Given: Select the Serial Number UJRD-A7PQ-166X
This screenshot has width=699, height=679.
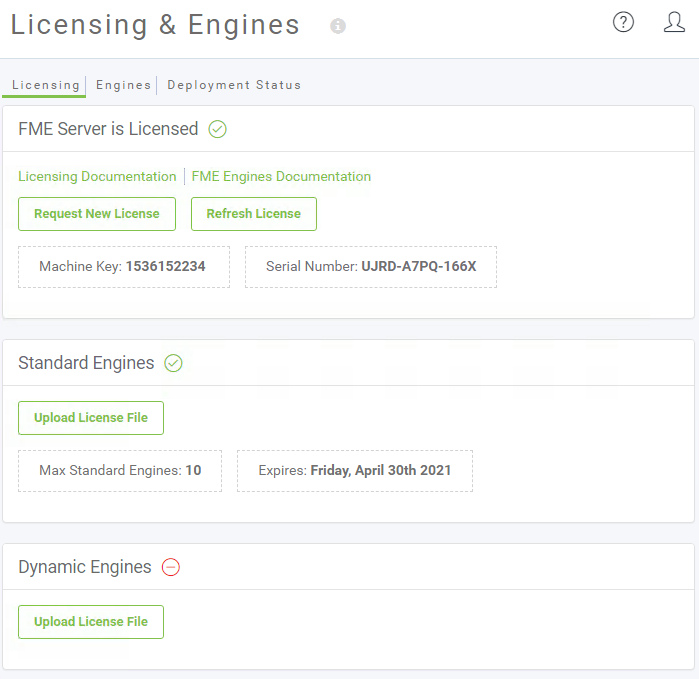Looking at the screenshot, I should tap(419, 266).
